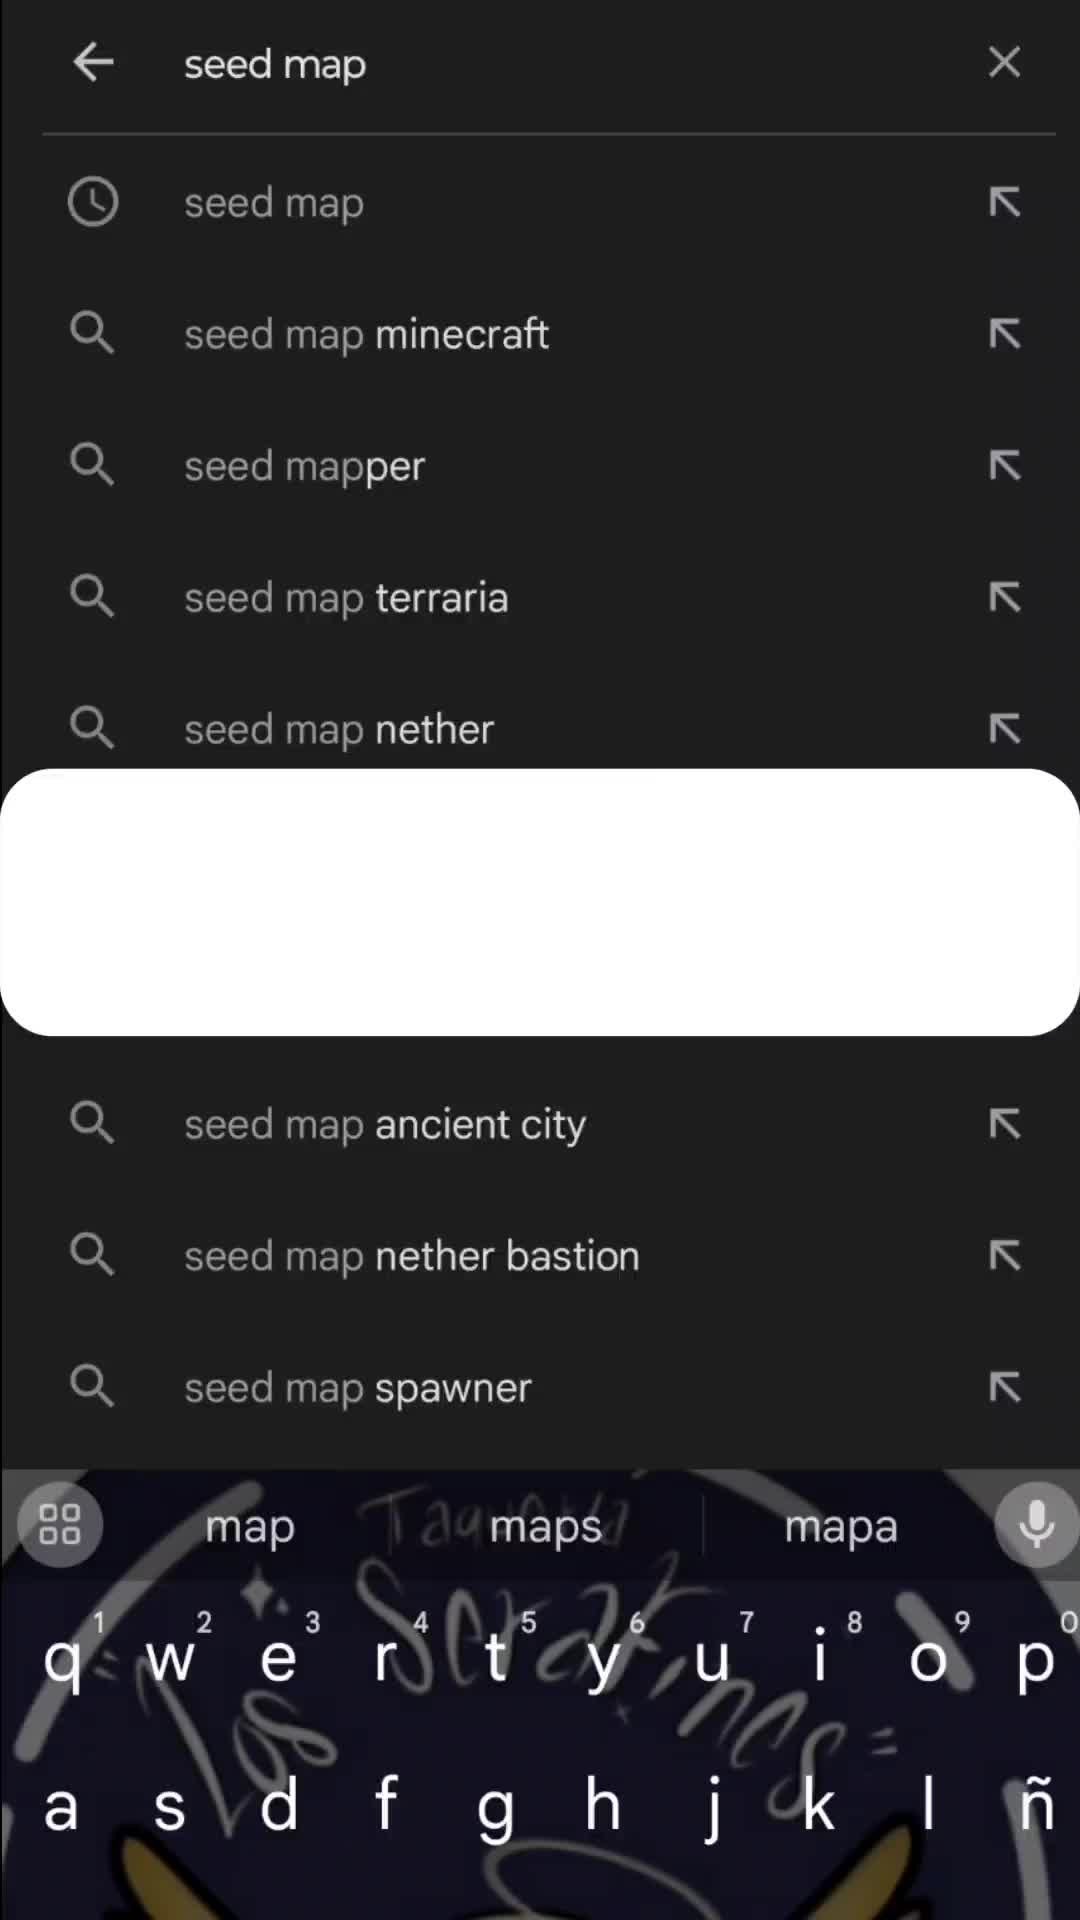Tap insert arrow beside seed map ancient city
Viewport: 1080px width, 1920px height.
pyautogui.click(x=1004, y=1124)
